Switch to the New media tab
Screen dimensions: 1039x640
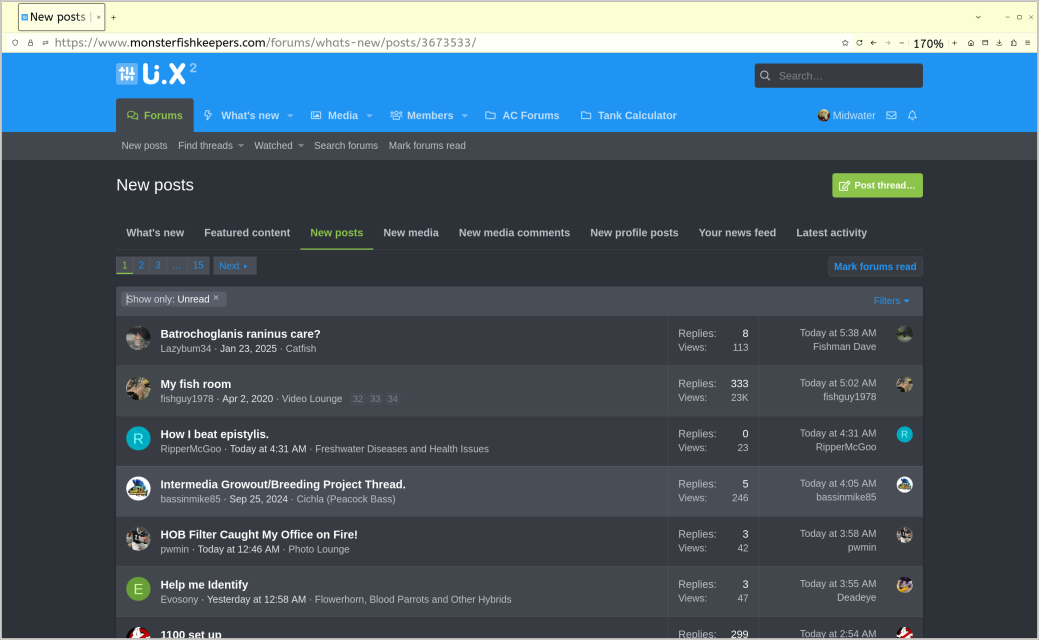pyautogui.click(x=410, y=233)
